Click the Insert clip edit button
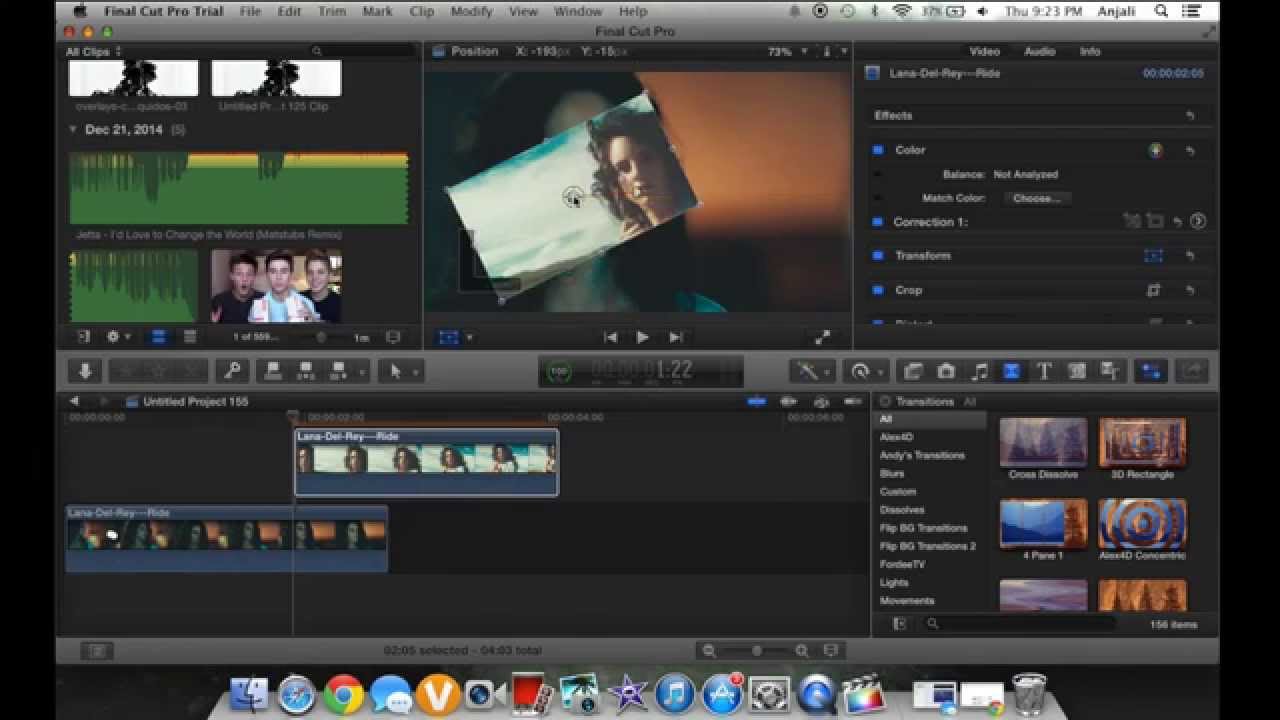Screen dimensions: 1280x720 306,371
